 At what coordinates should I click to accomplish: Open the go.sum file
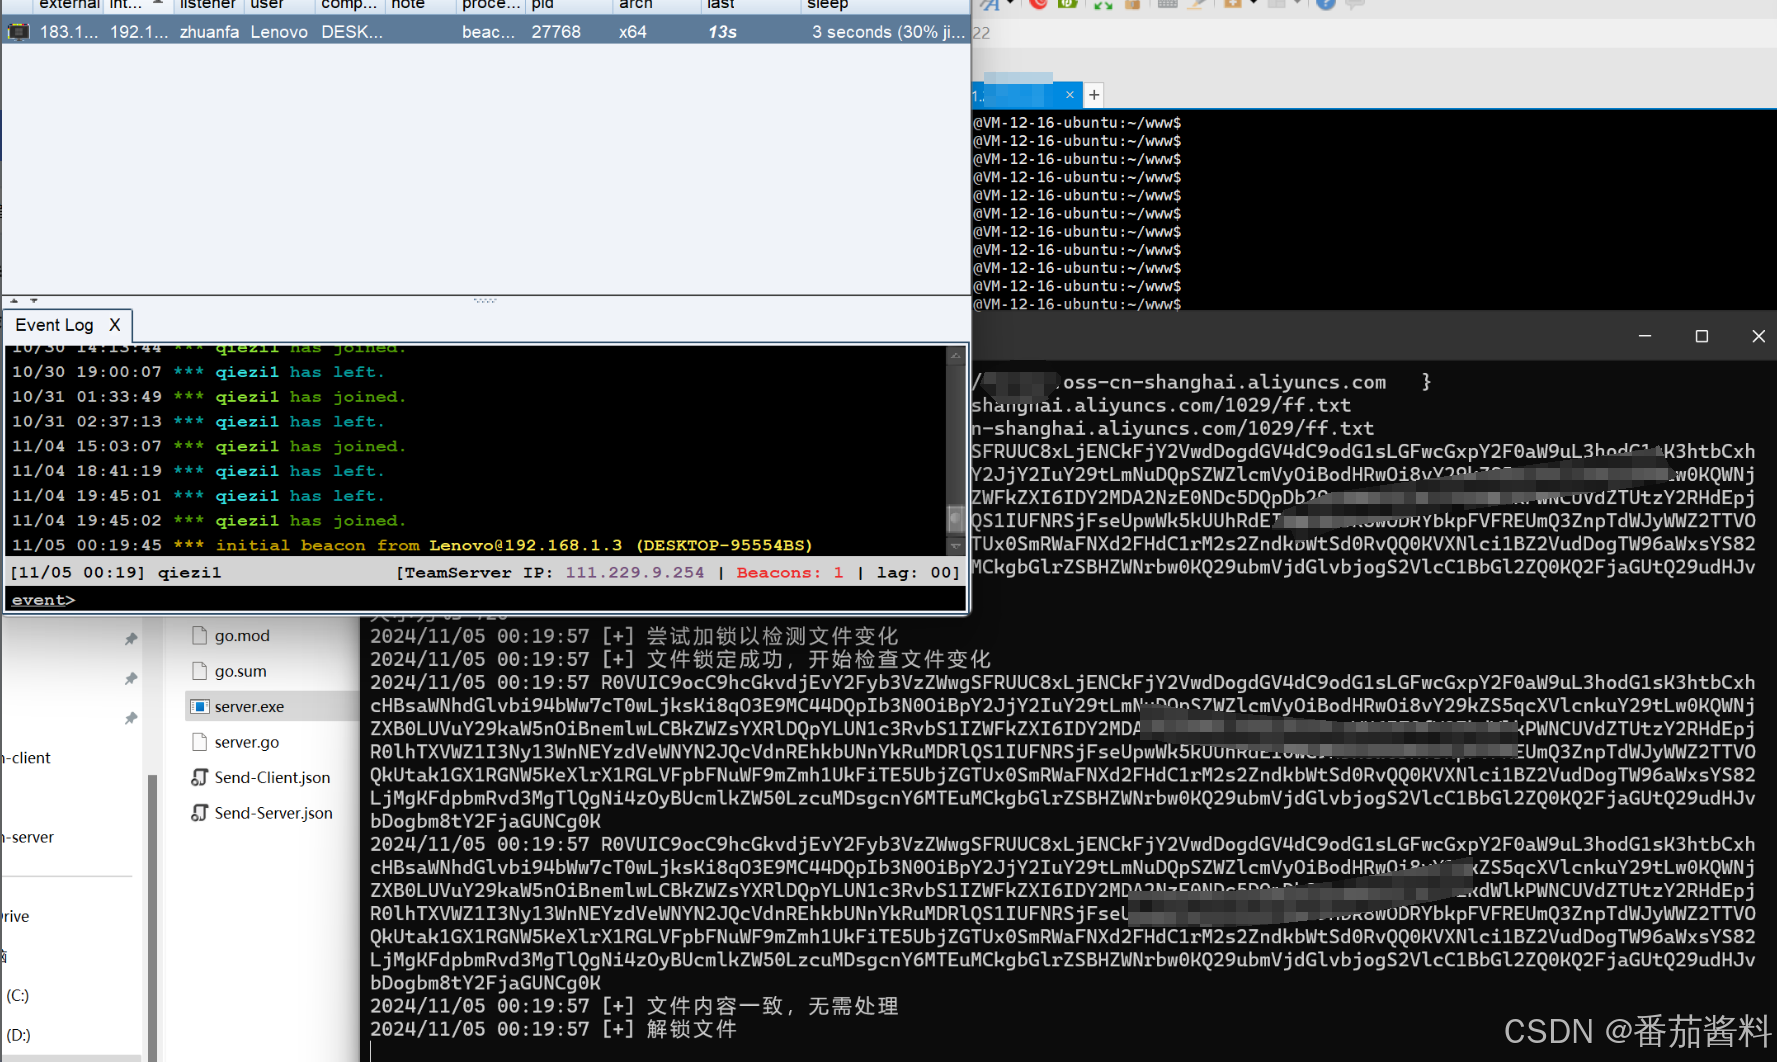click(x=240, y=671)
